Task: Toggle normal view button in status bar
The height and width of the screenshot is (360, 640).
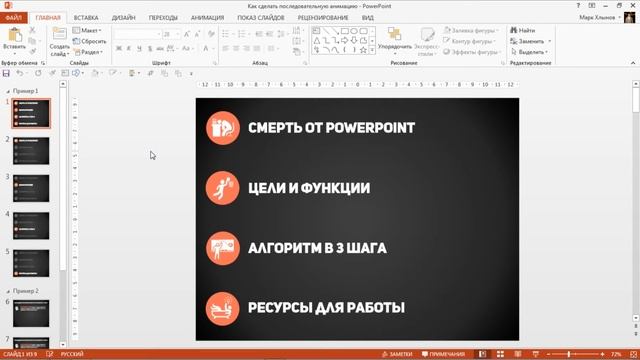Action: tap(482, 354)
